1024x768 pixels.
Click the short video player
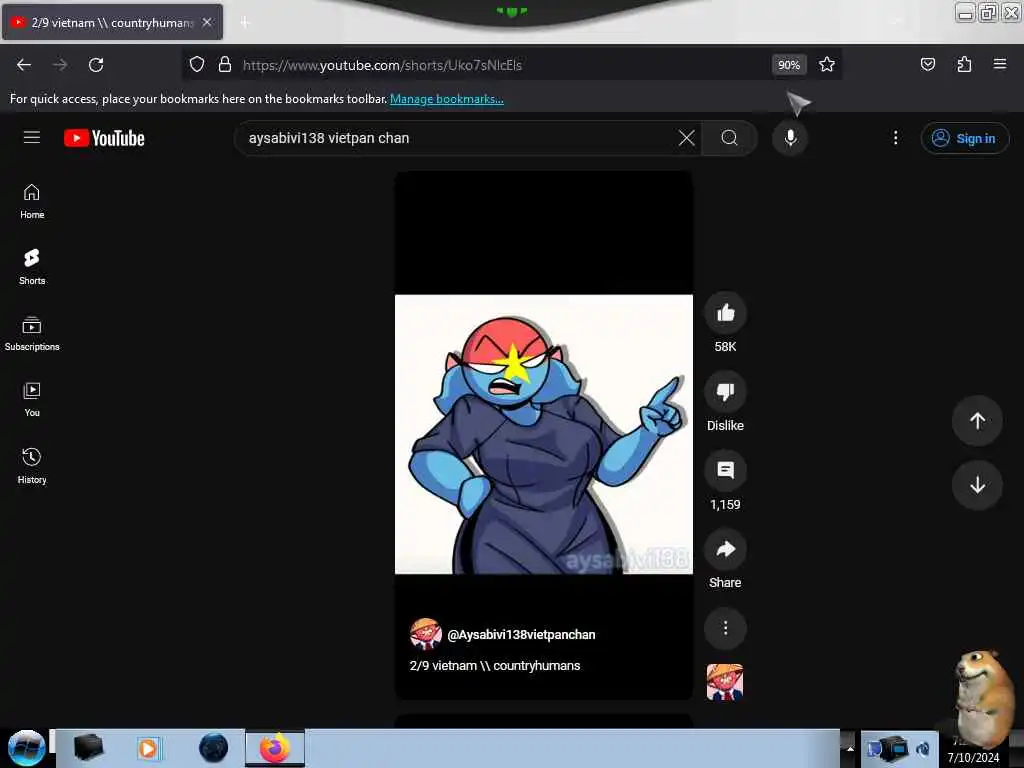pos(543,434)
